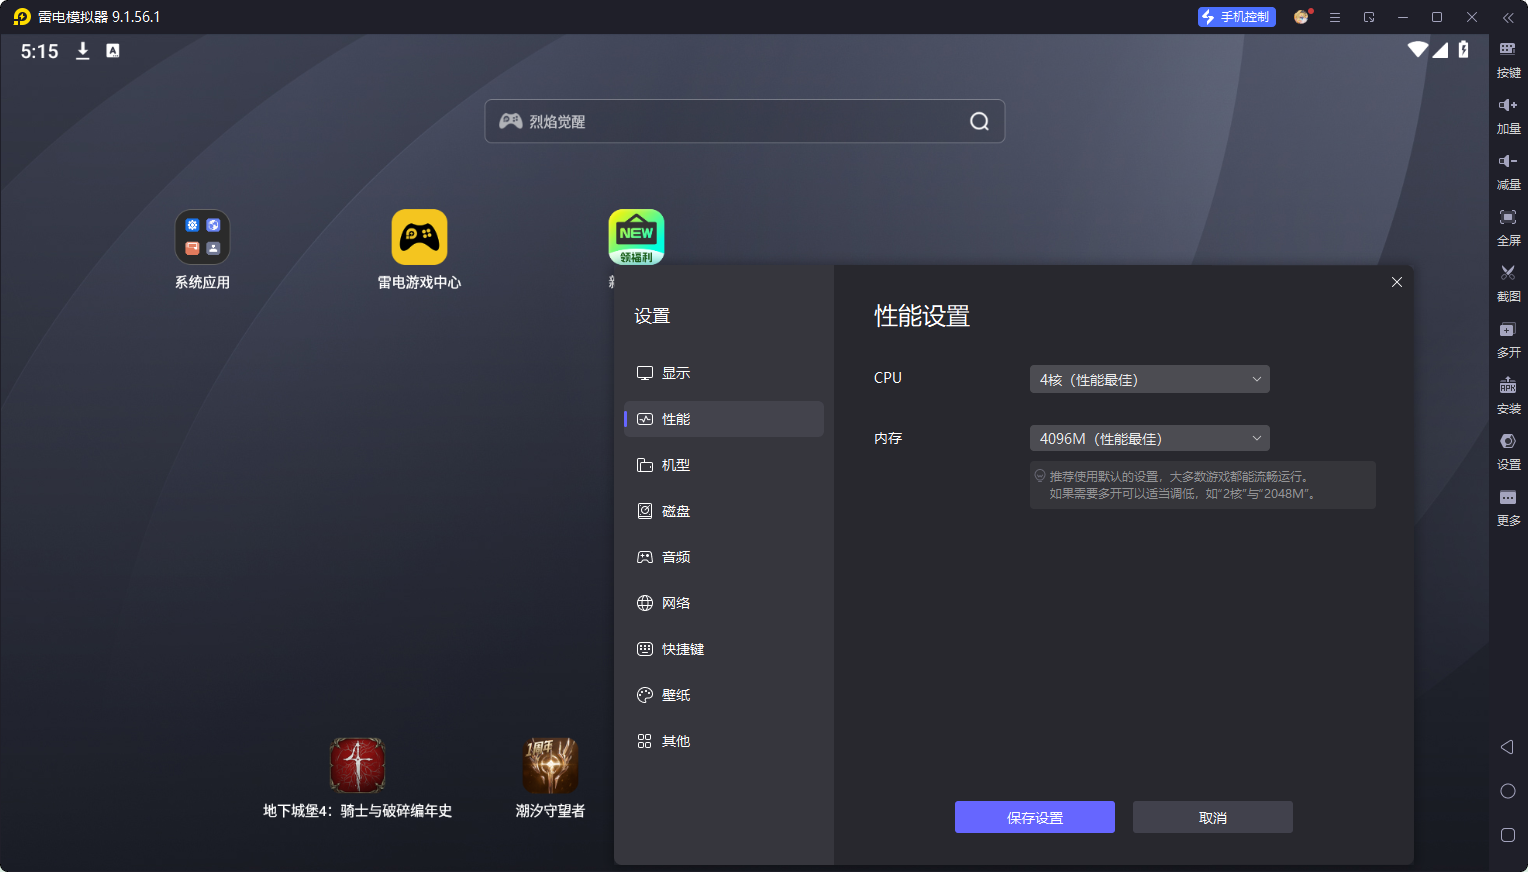Select the 网络 settings tab
This screenshot has width=1528, height=872.
724,603
